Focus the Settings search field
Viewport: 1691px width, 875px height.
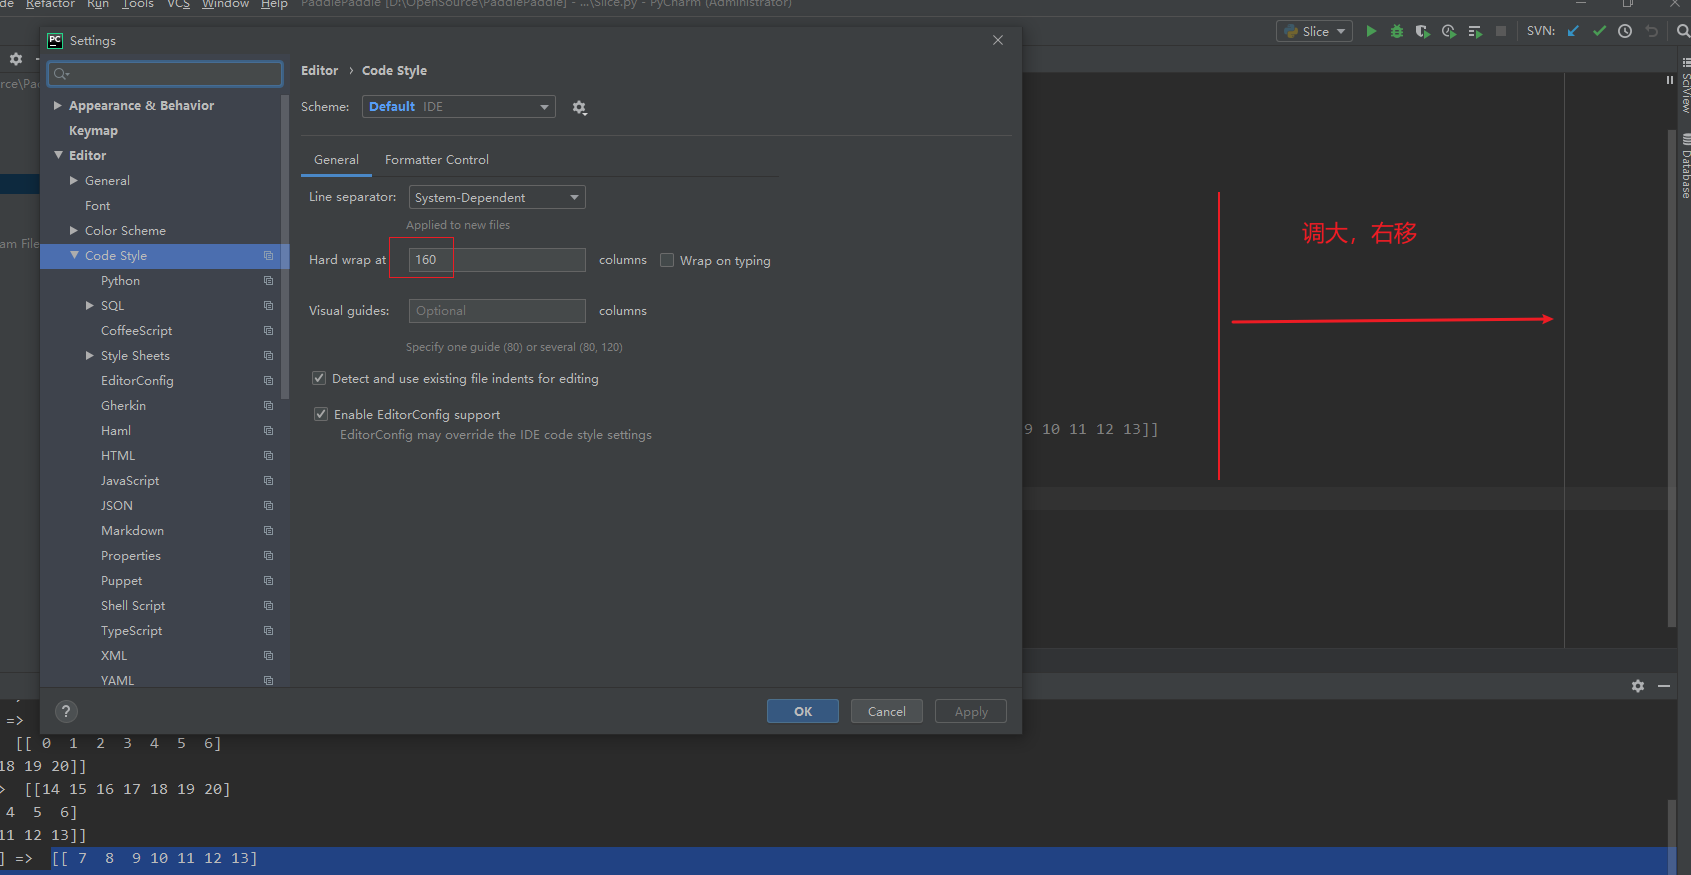click(166, 73)
